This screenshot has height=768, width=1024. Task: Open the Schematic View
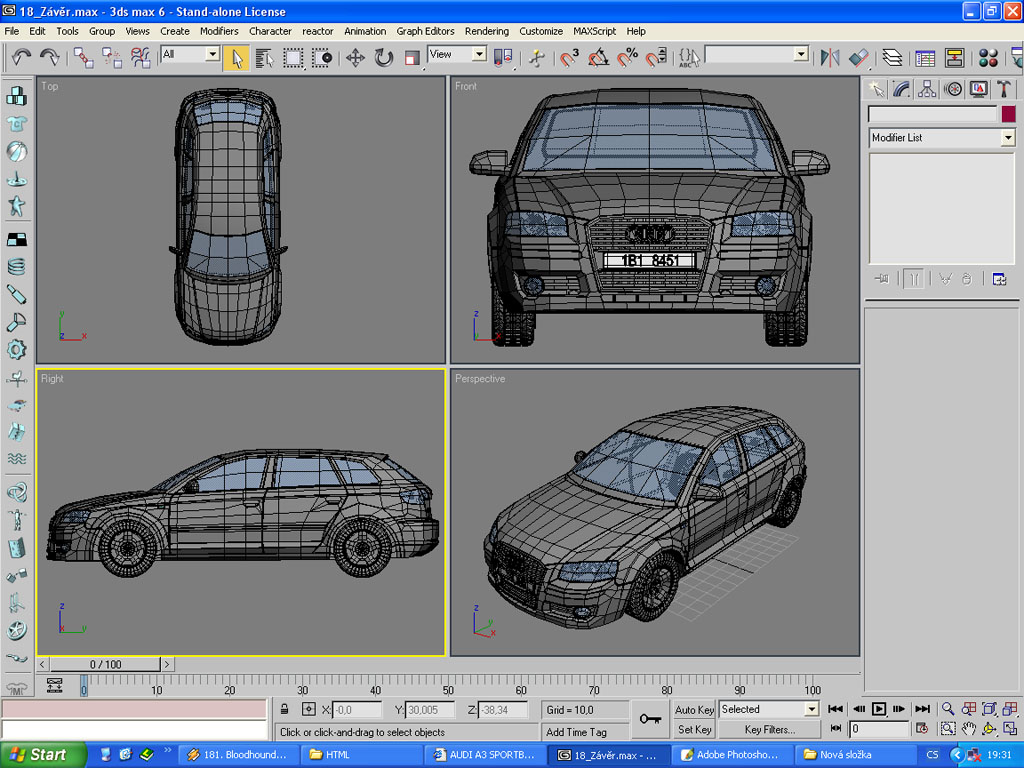tap(954, 58)
